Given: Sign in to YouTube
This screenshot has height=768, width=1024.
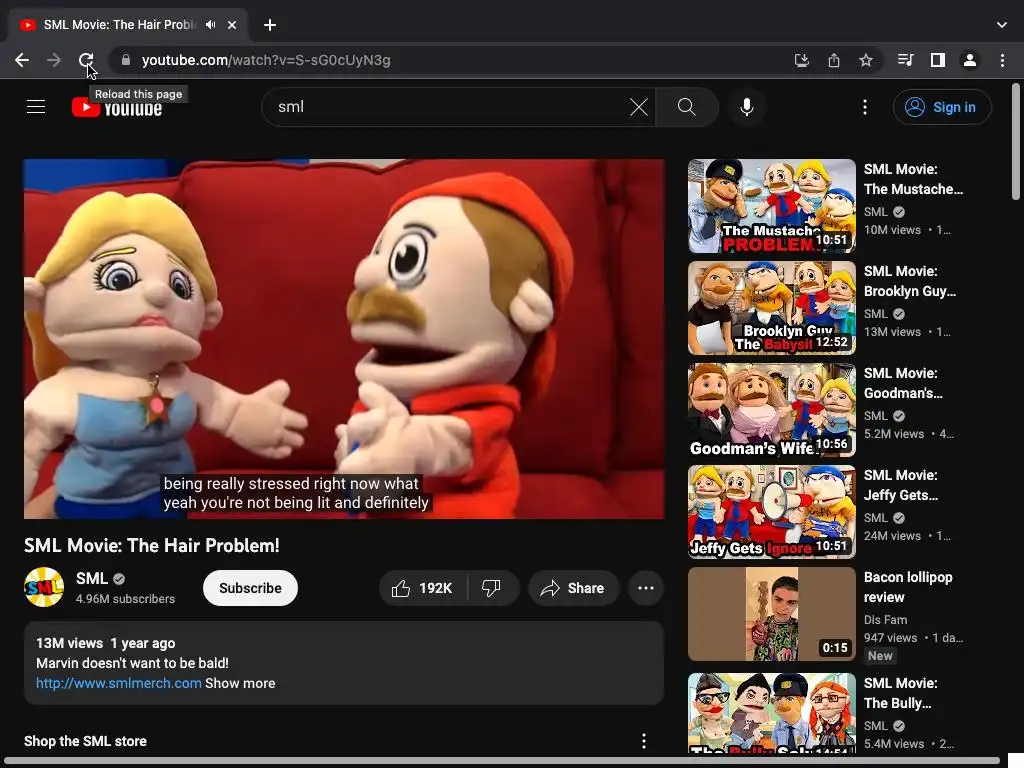Looking at the screenshot, I should coord(942,107).
